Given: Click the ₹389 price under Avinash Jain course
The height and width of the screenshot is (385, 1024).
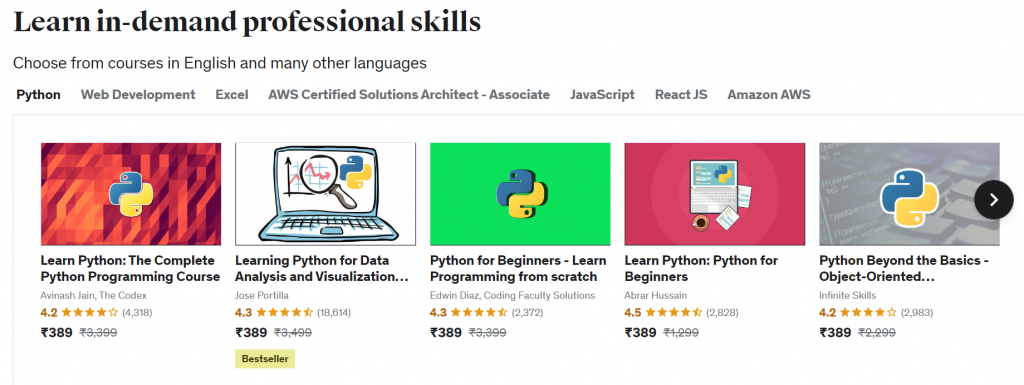Looking at the screenshot, I should (57, 333).
